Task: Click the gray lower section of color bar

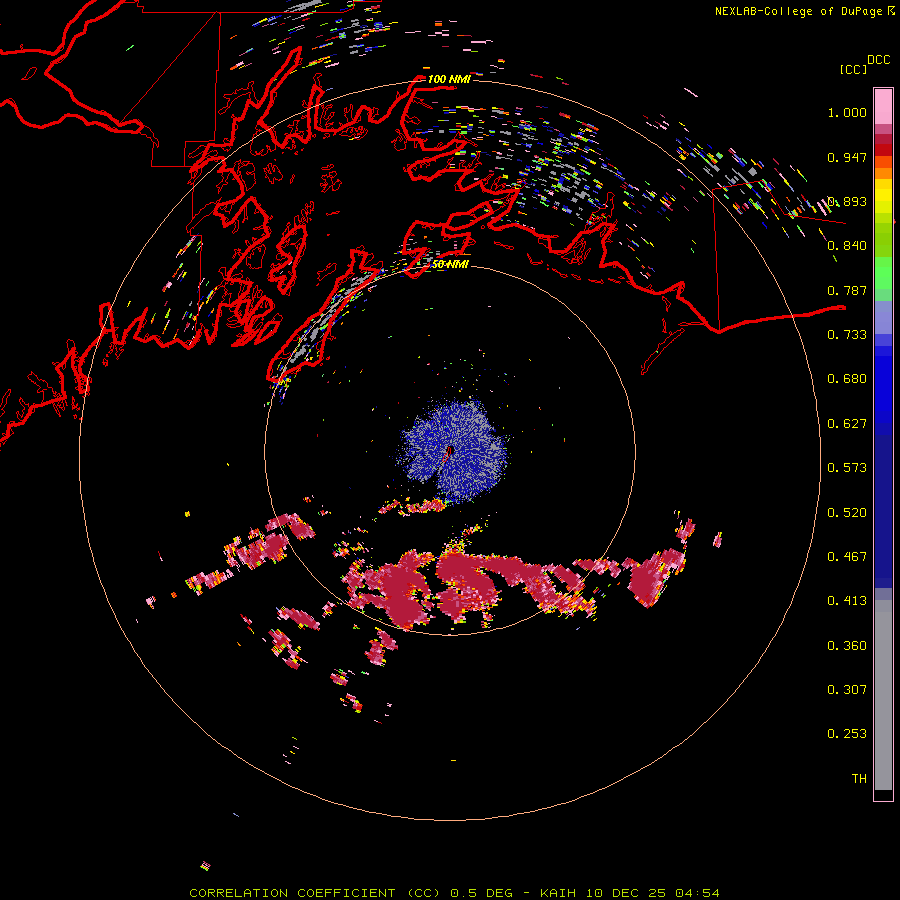Action: coord(883,695)
